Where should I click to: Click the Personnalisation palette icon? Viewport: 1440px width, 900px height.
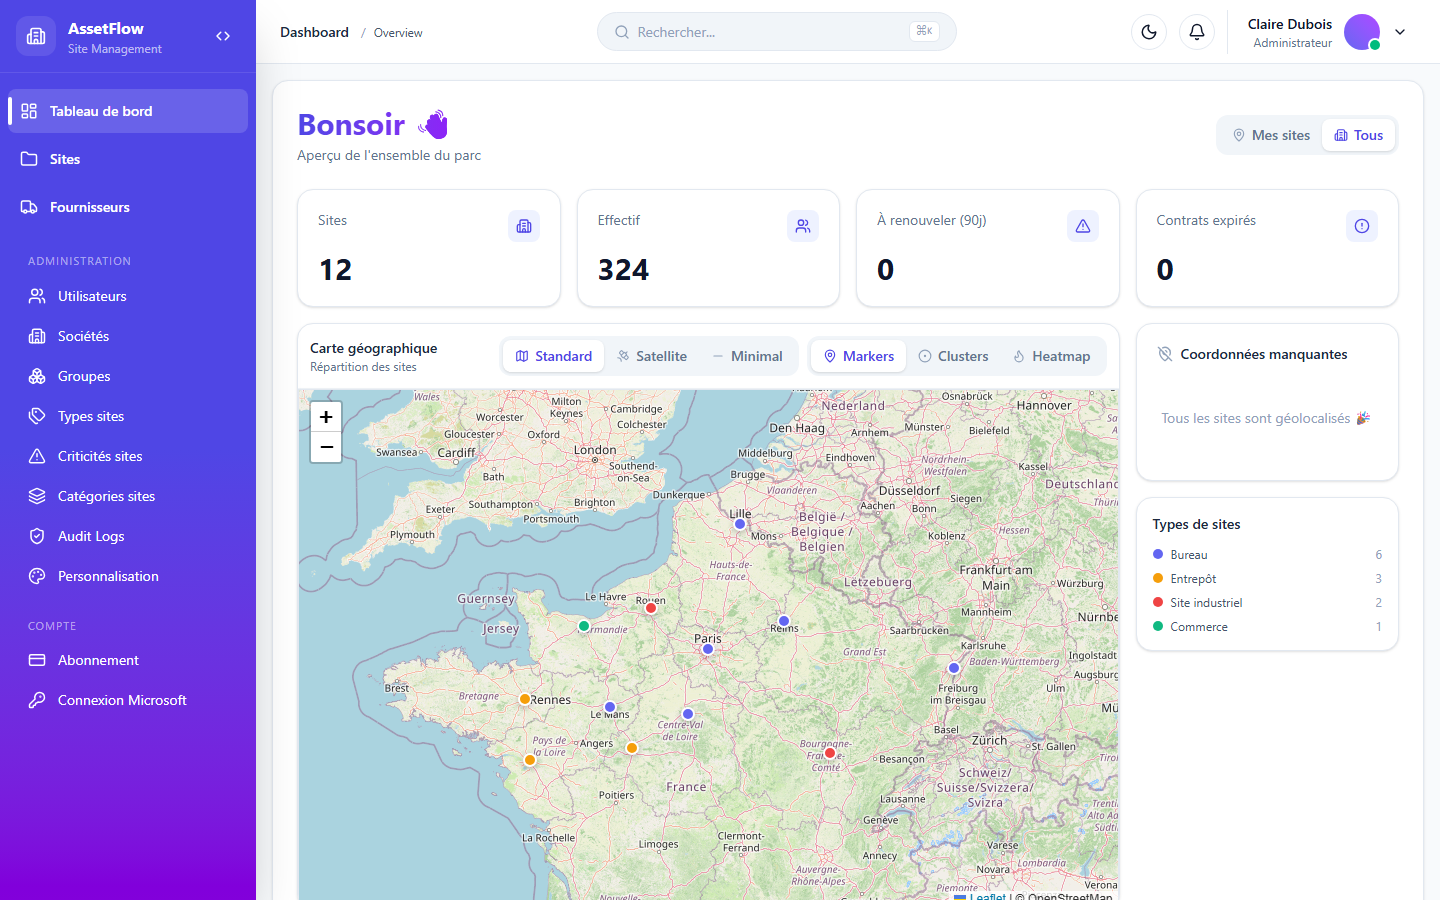click(37, 576)
